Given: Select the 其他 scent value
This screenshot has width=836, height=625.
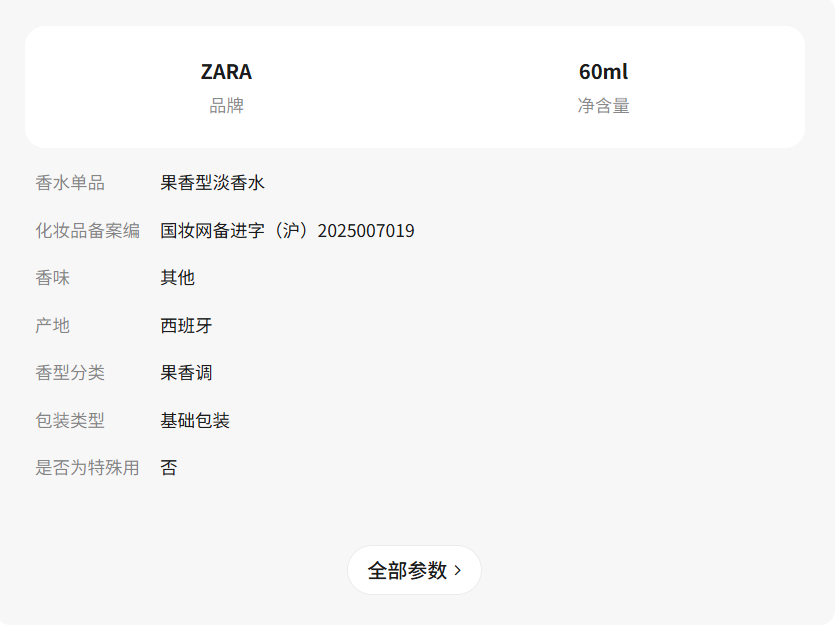Looking at the screenshot, I should pyautogui.click(x=178, y=278).
